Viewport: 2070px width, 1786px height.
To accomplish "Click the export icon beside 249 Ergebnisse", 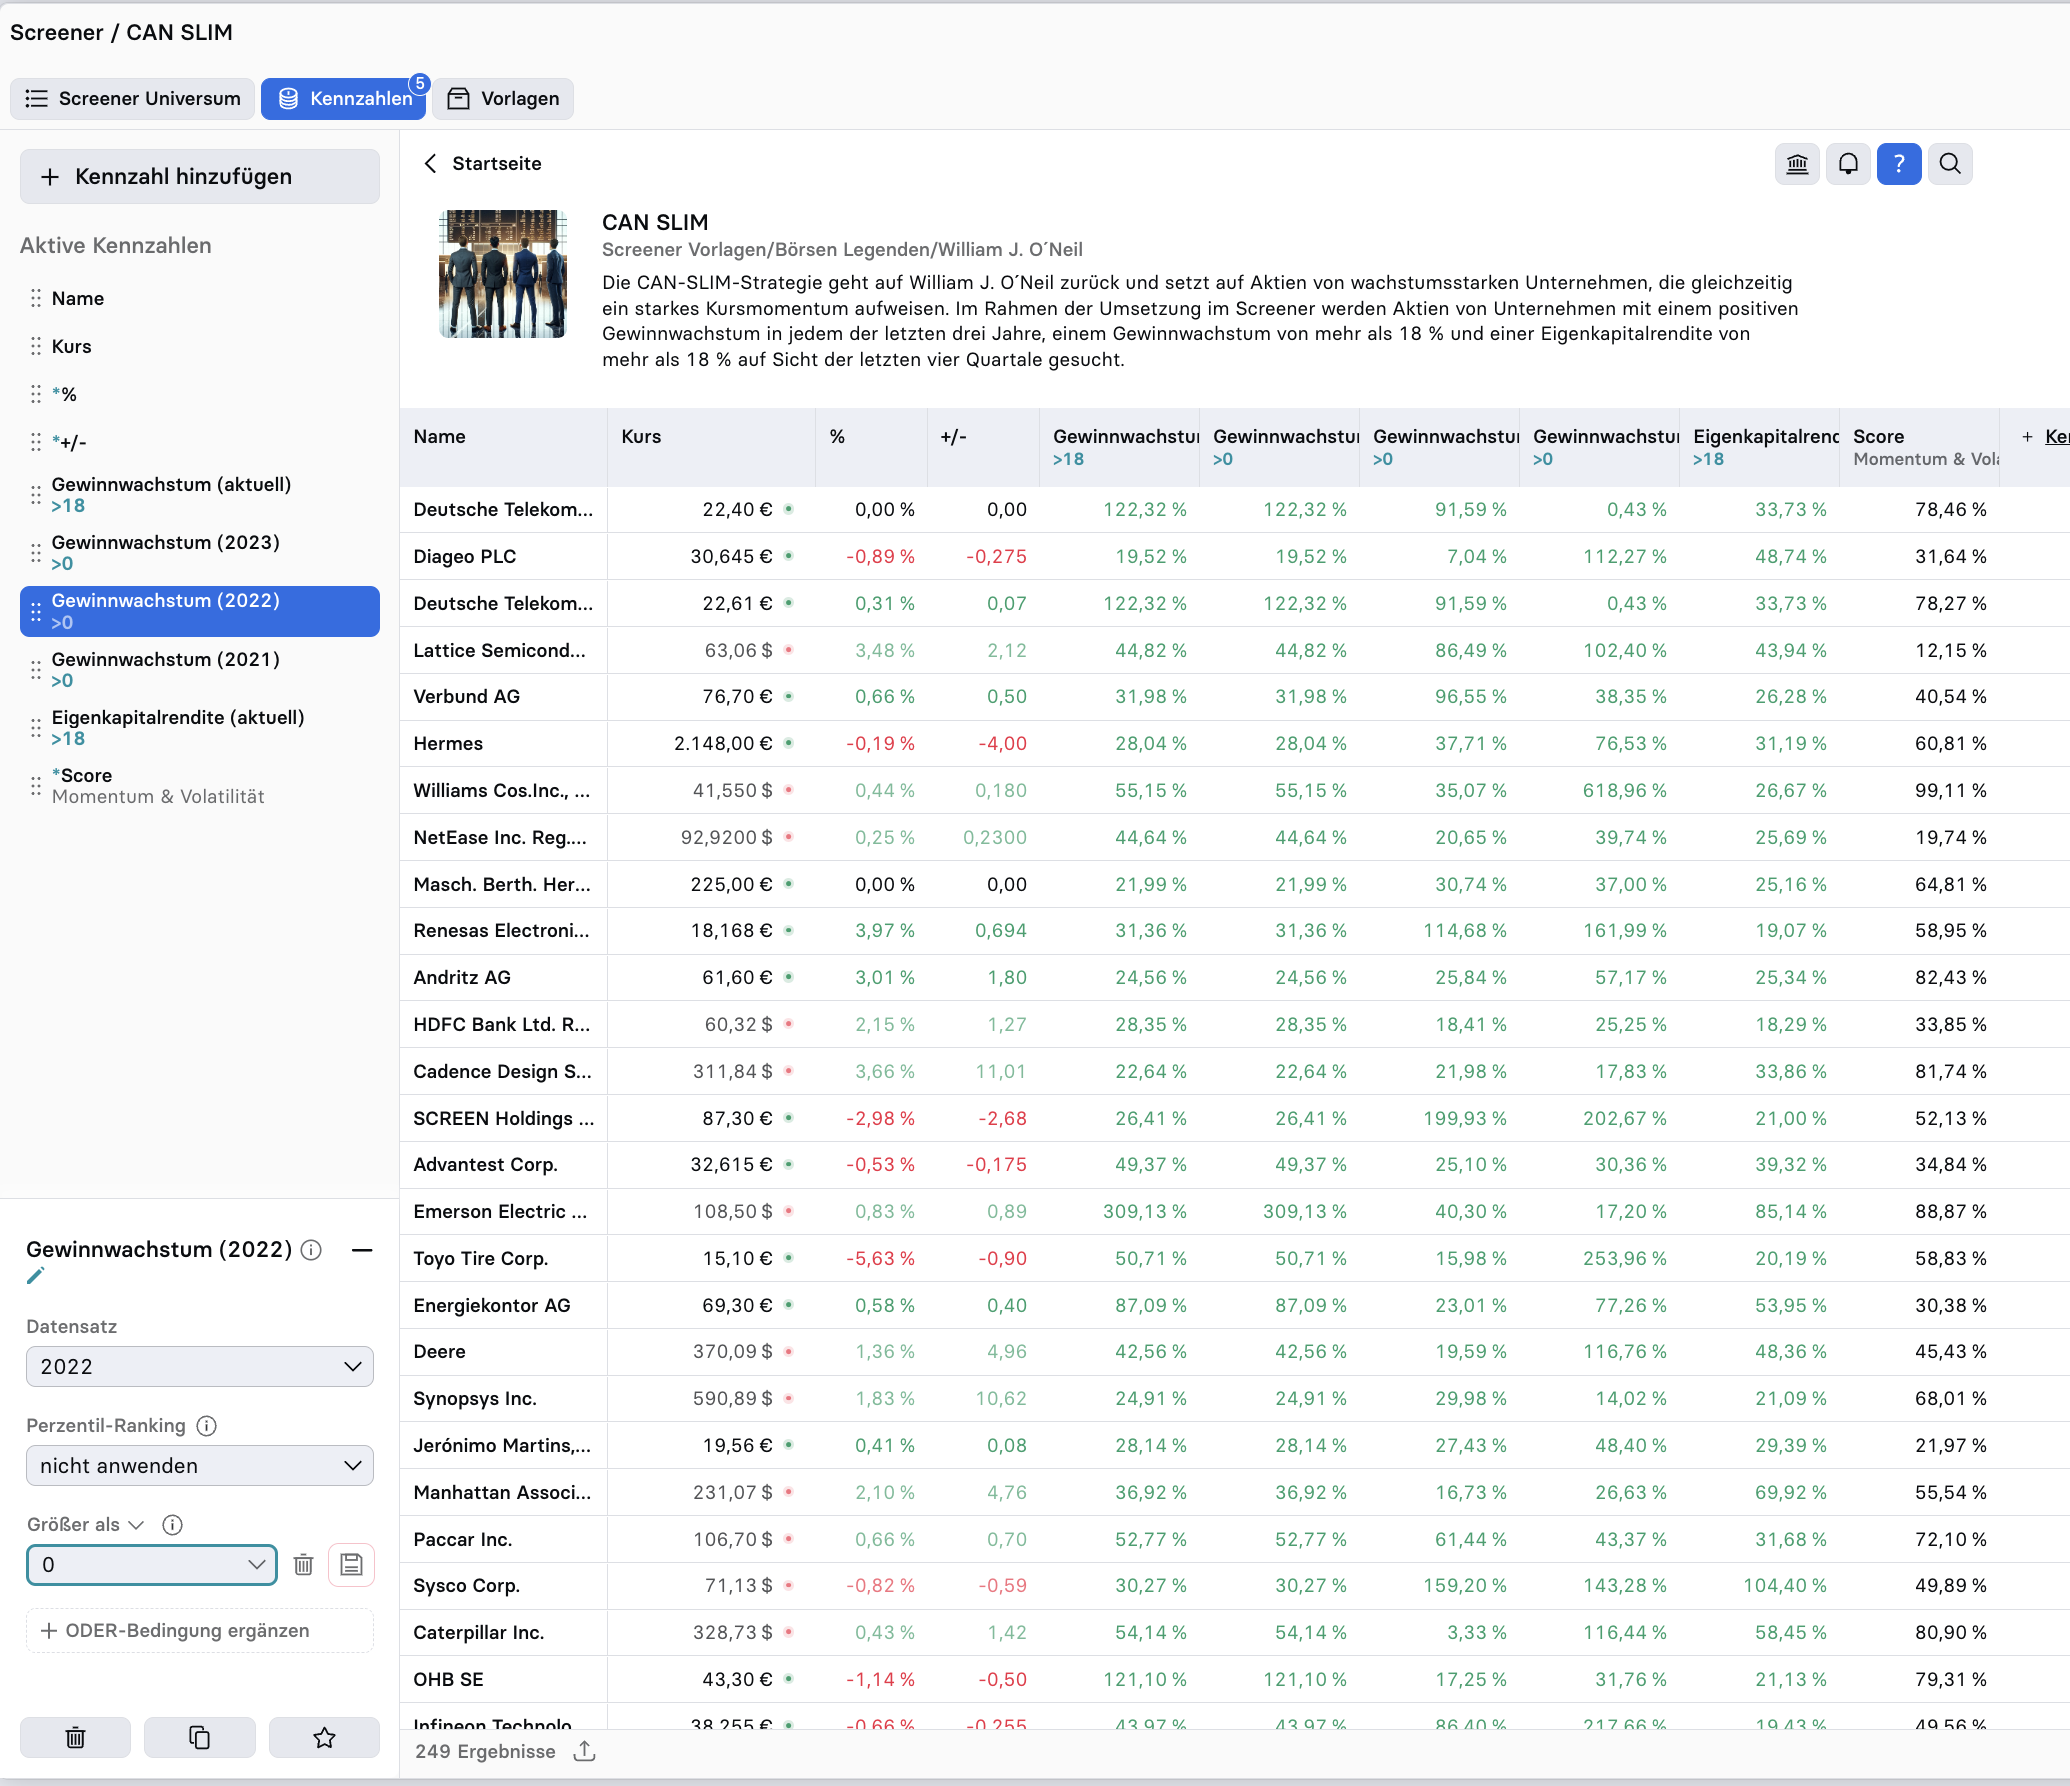I will coord(585,1751).
